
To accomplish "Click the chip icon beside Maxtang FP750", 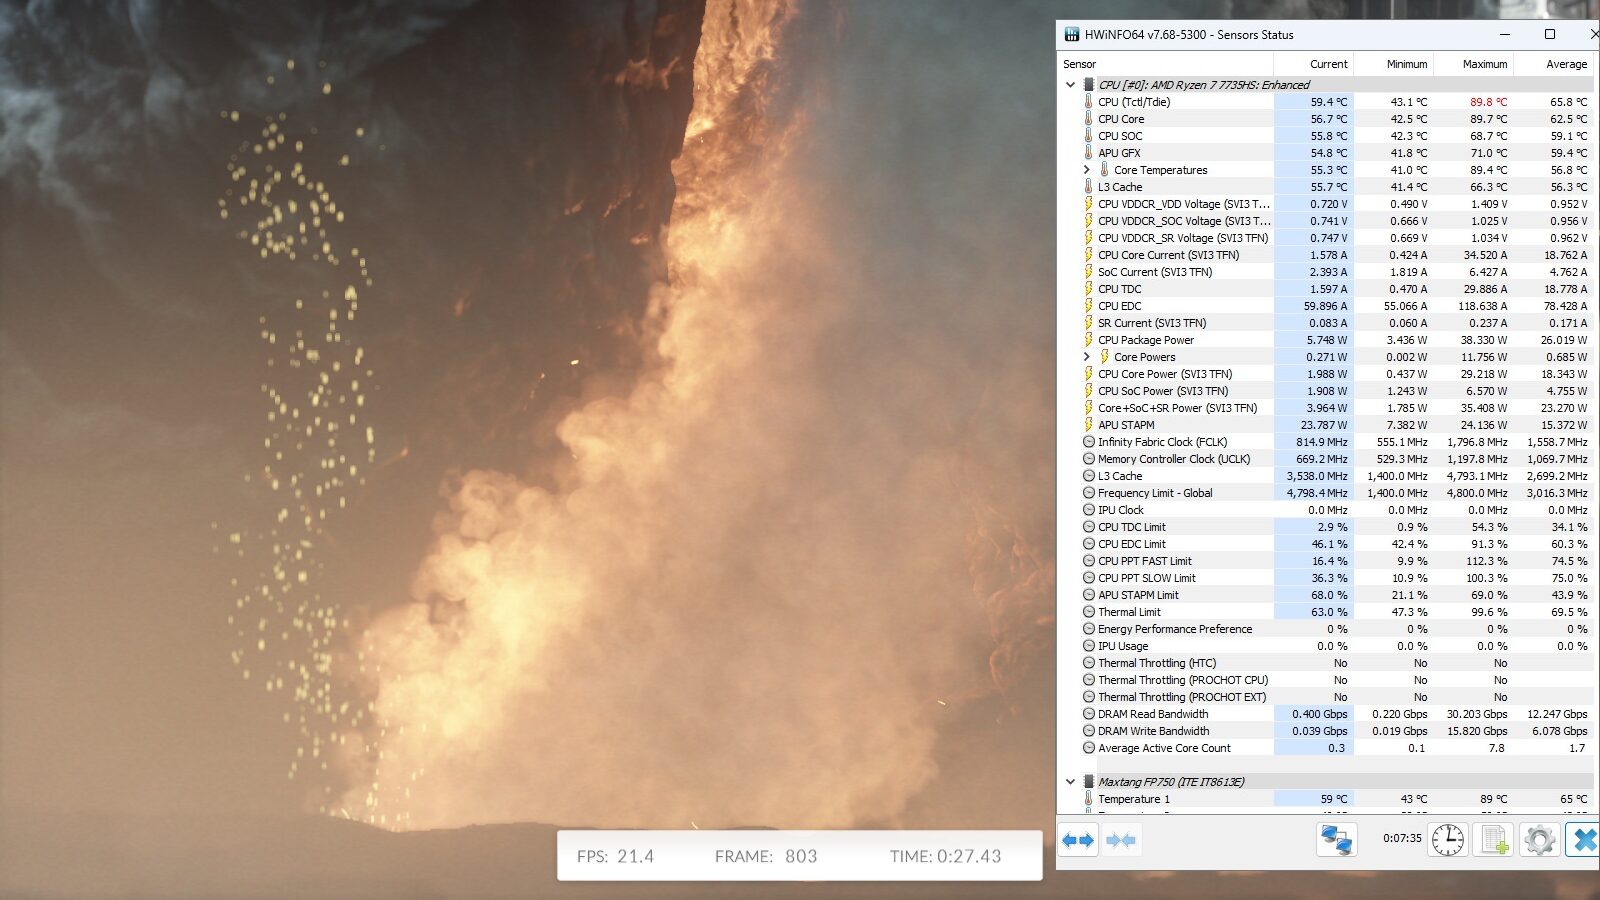I will coord(1088,782).
